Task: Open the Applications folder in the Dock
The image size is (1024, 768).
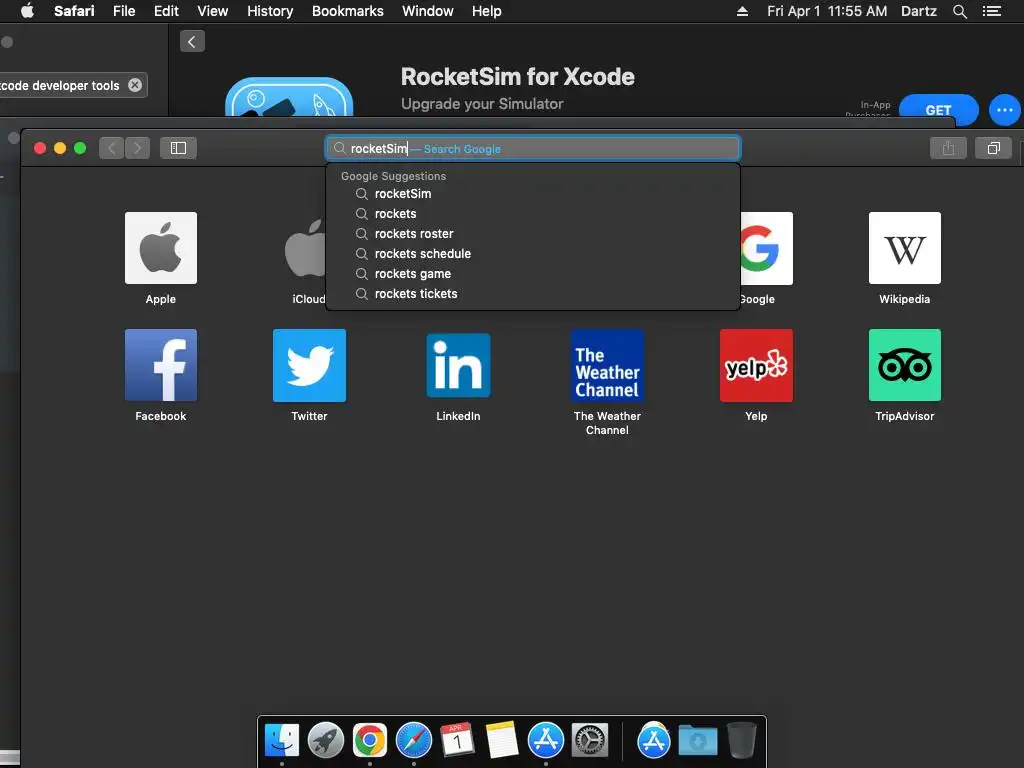Action: (654, 741)
